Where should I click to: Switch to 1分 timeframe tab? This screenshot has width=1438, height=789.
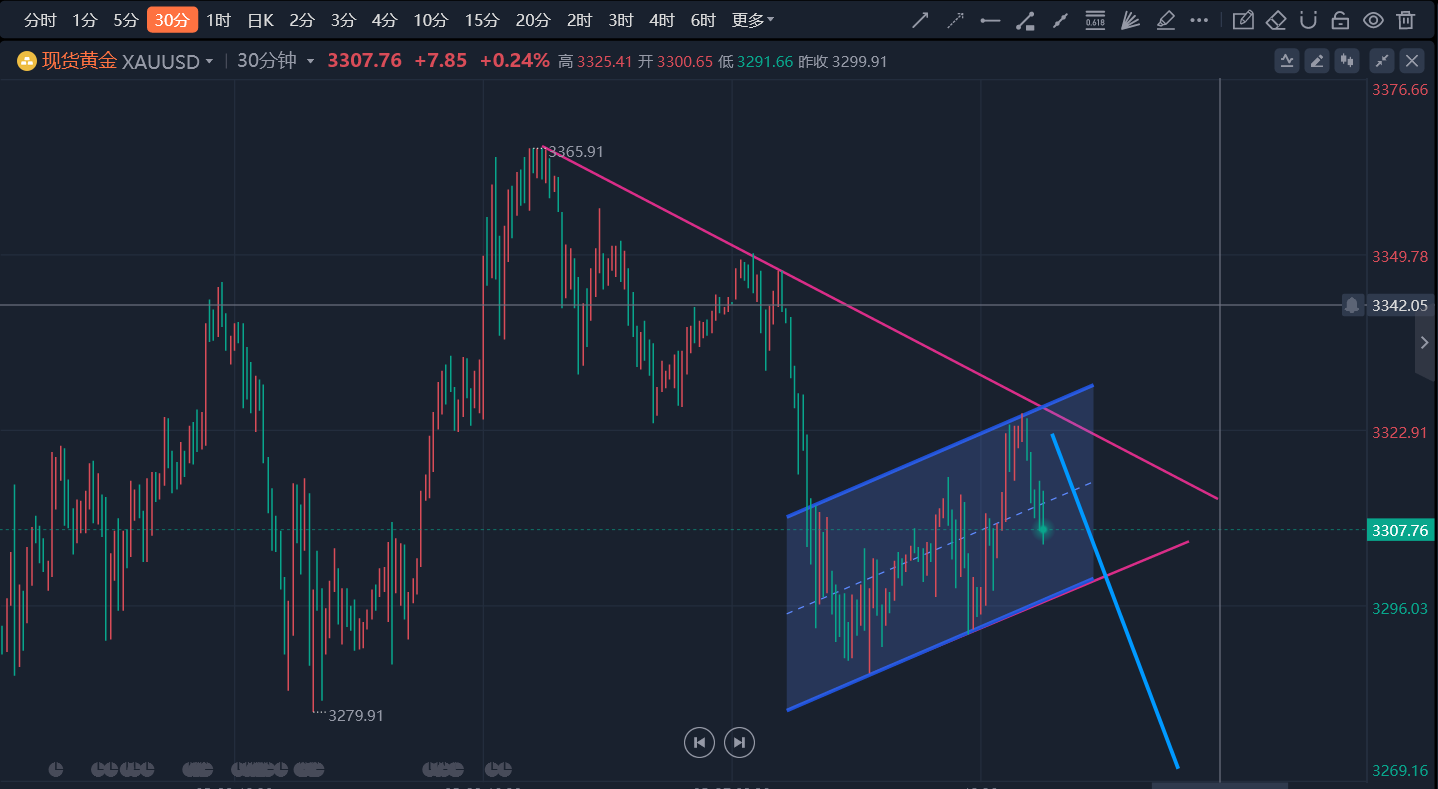pyautogui.click(x=85, y=20)
